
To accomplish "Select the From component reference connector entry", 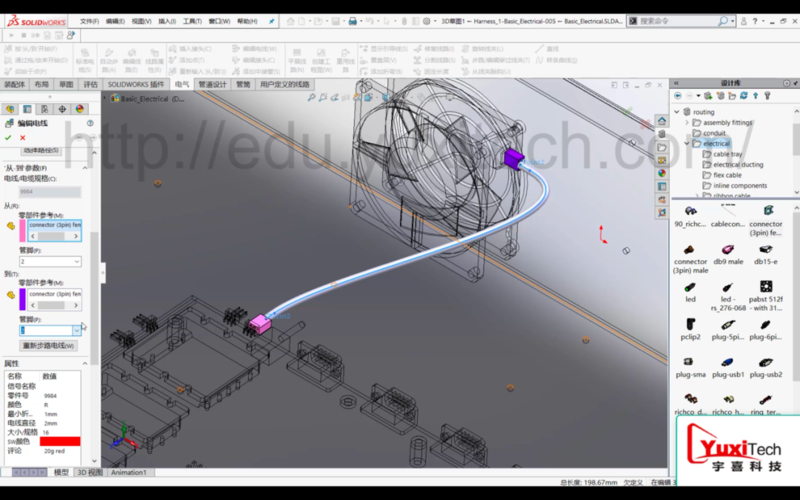I will [55, 225].
